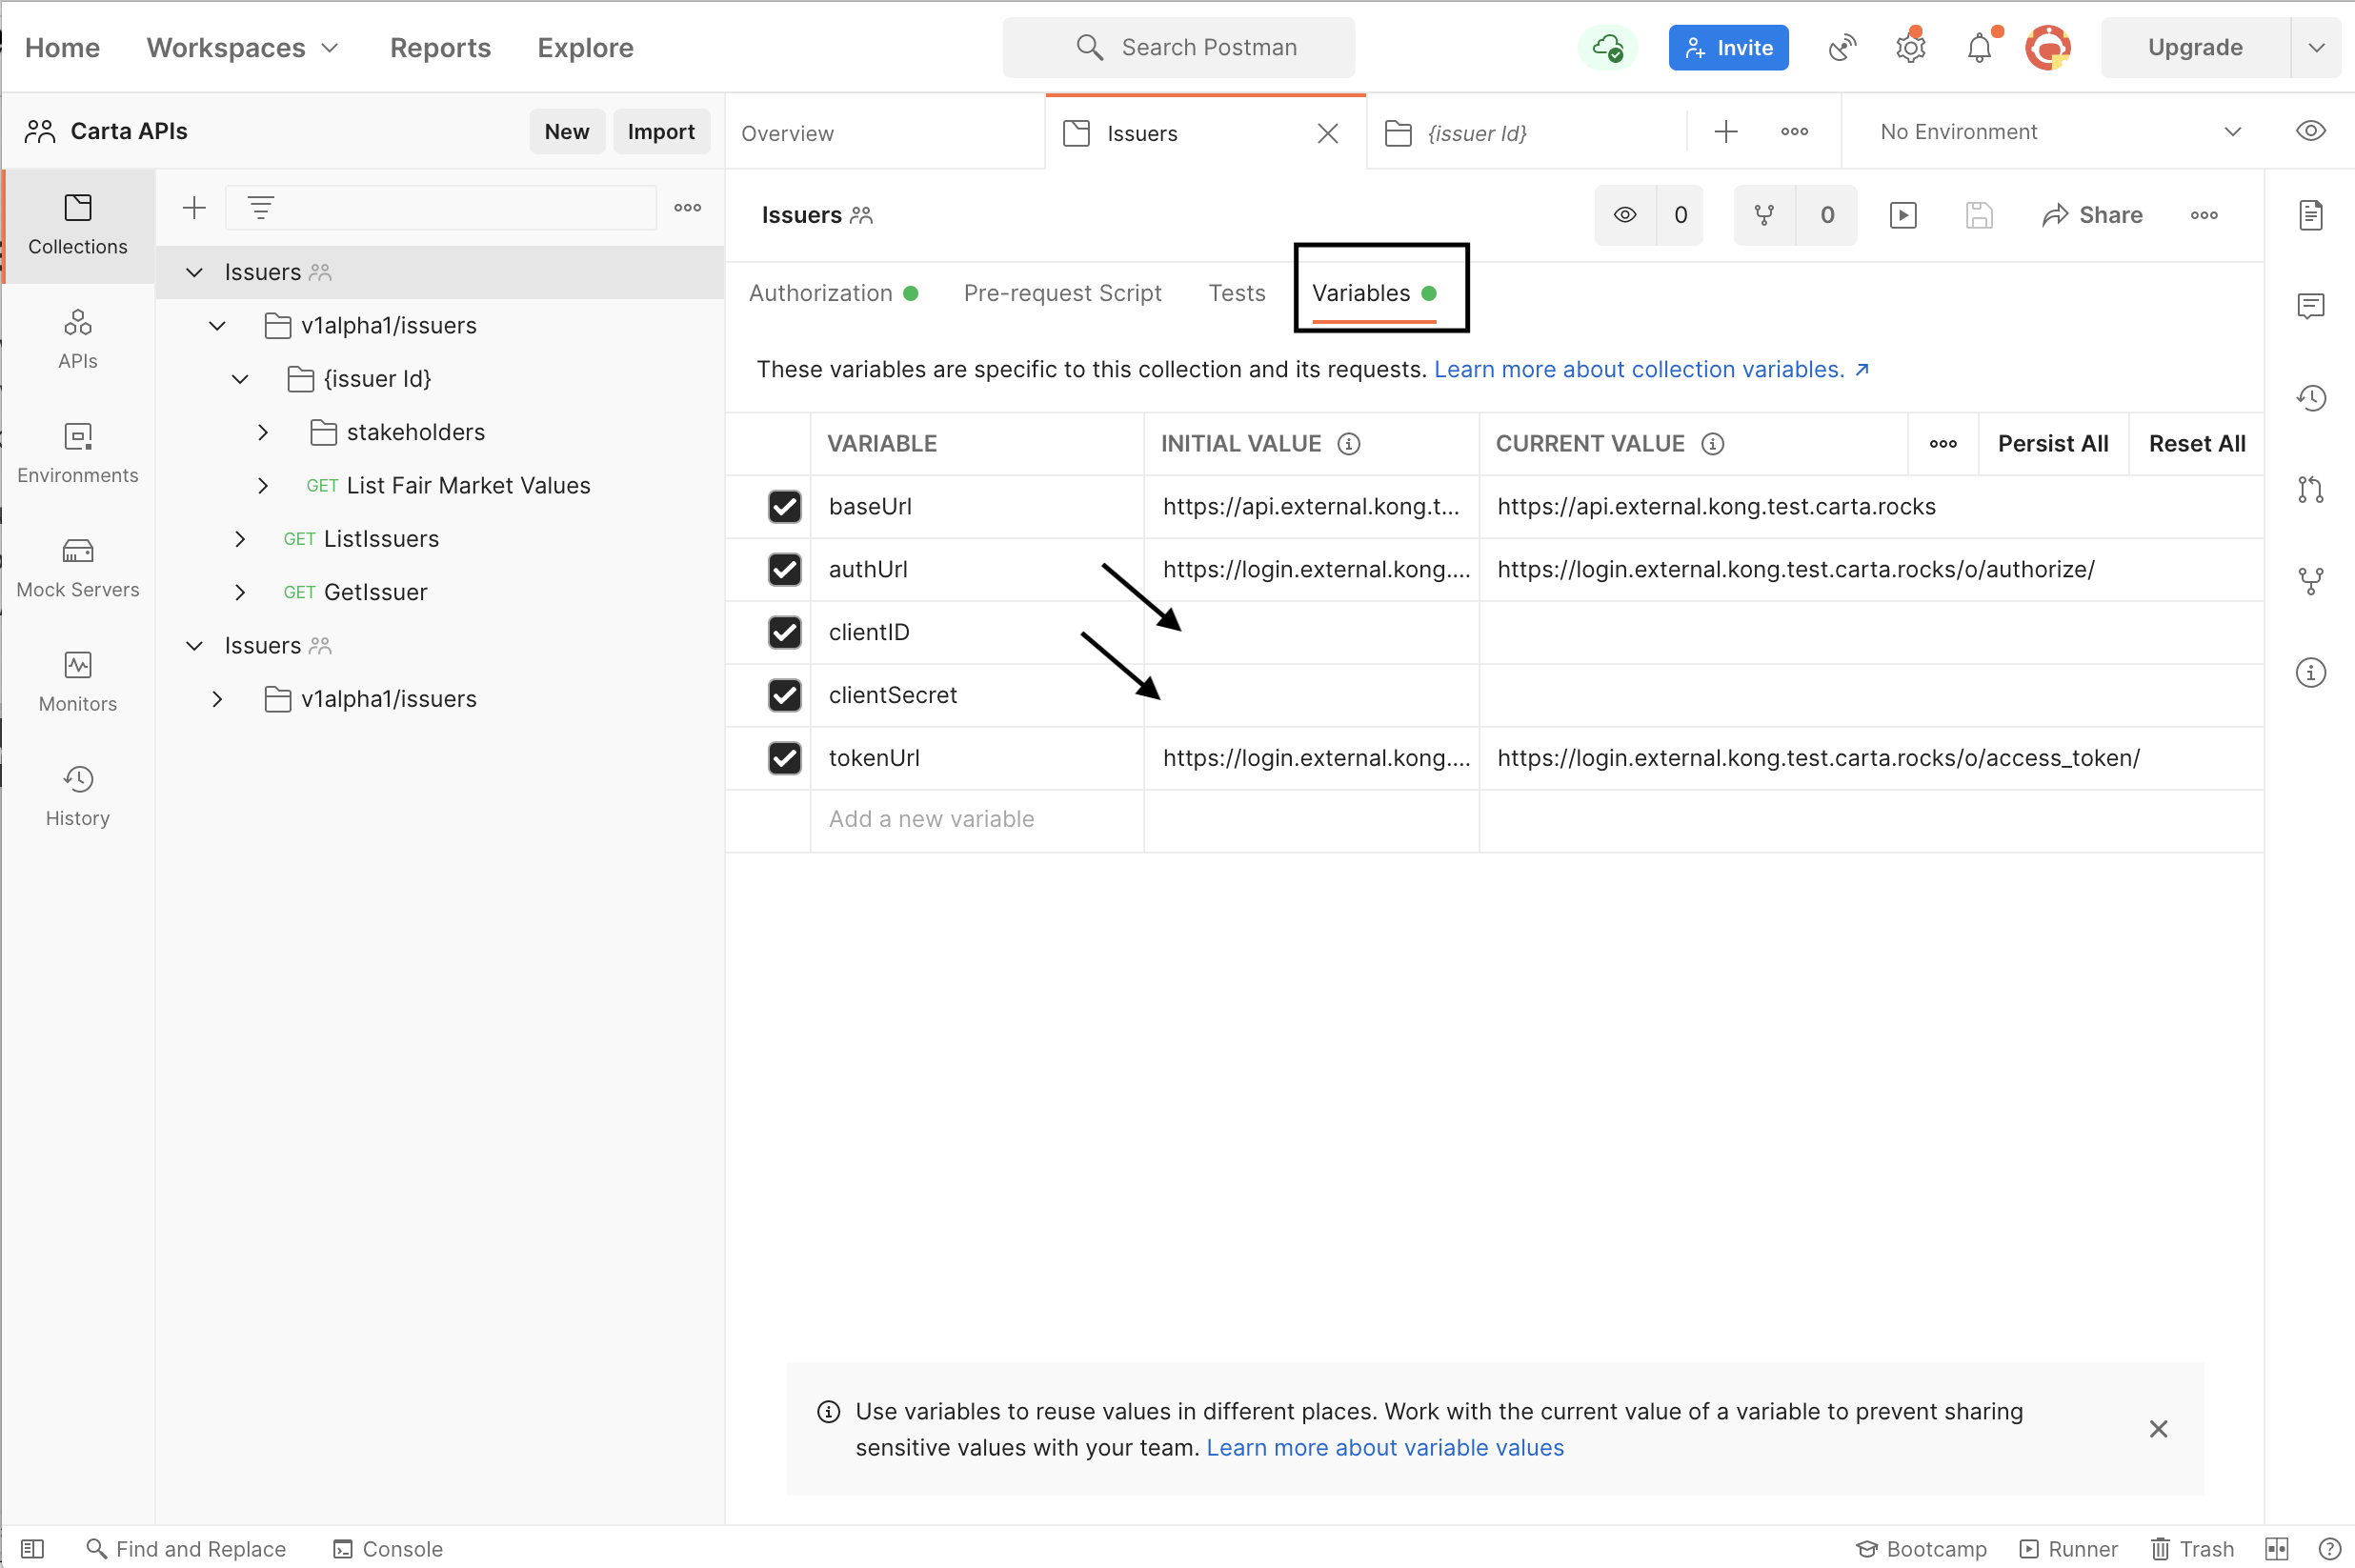Image resolution: width=2355 pixels, height=1568 pixels.
Task: Click the Search Postman field
Action: pyautogui.click(x=1178, y=47)
